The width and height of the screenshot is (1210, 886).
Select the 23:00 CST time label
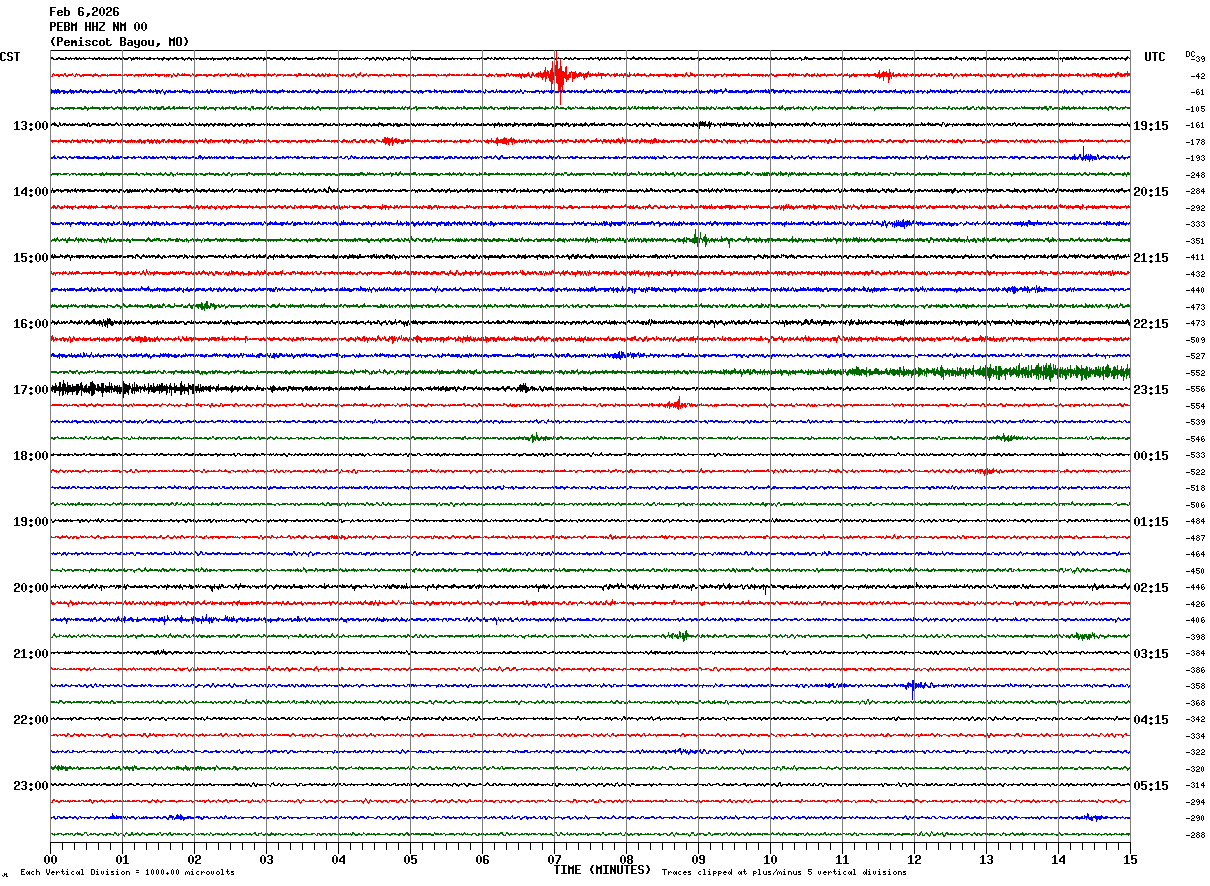point(30,786)
